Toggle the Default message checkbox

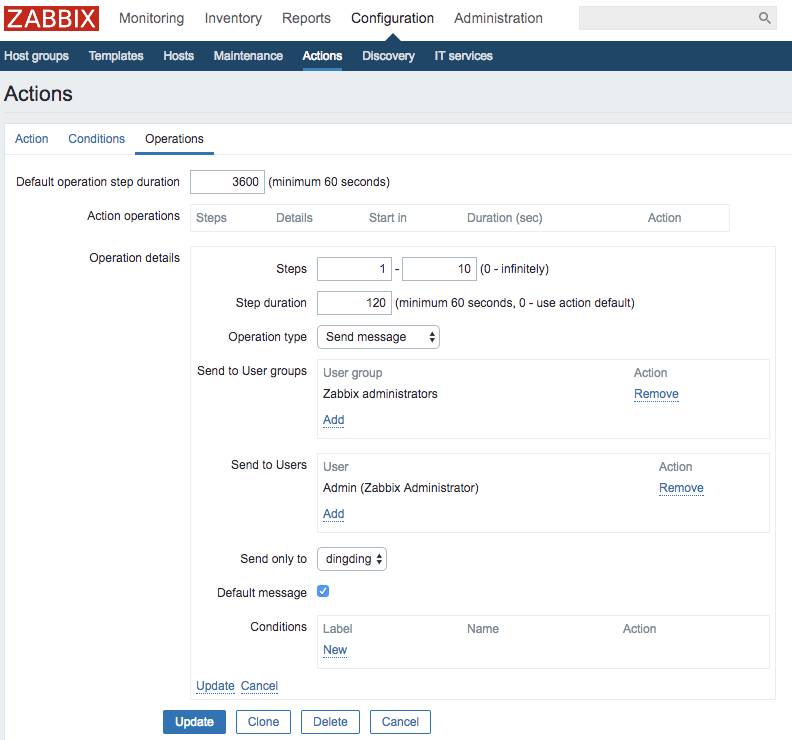tap(323, 591)
